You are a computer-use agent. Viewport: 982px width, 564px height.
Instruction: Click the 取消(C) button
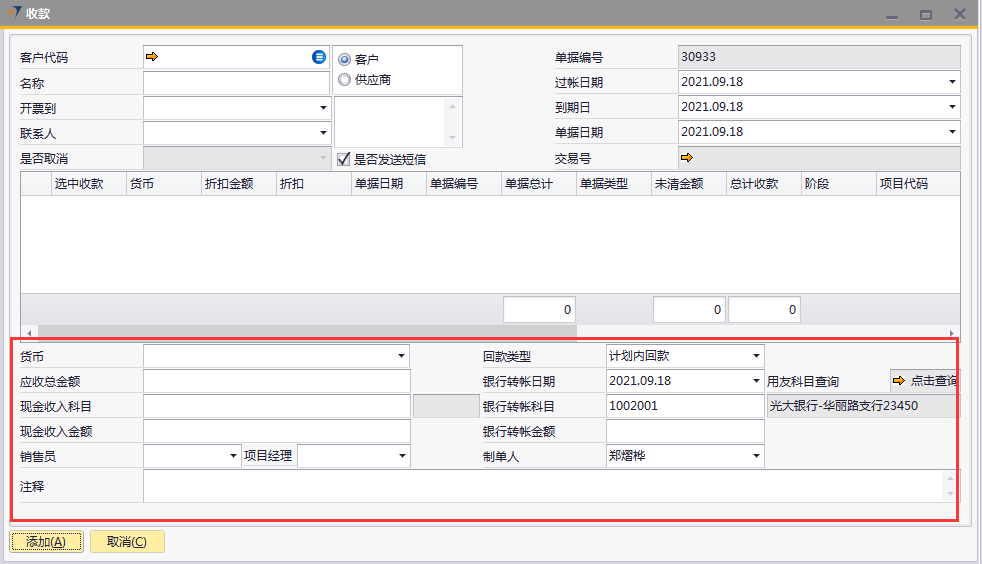pos(127,542)
